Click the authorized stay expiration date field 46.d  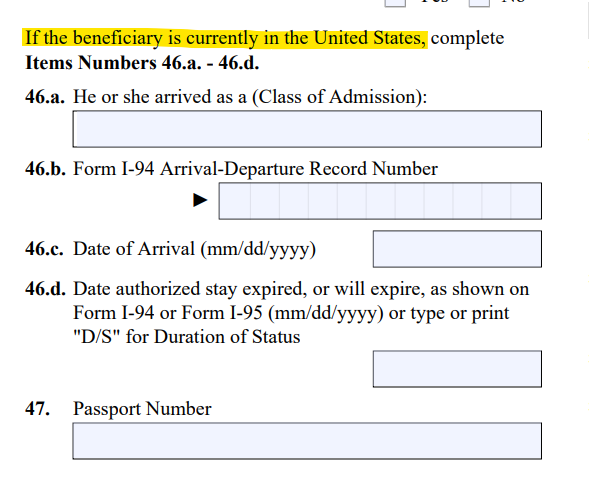(457, 369)
